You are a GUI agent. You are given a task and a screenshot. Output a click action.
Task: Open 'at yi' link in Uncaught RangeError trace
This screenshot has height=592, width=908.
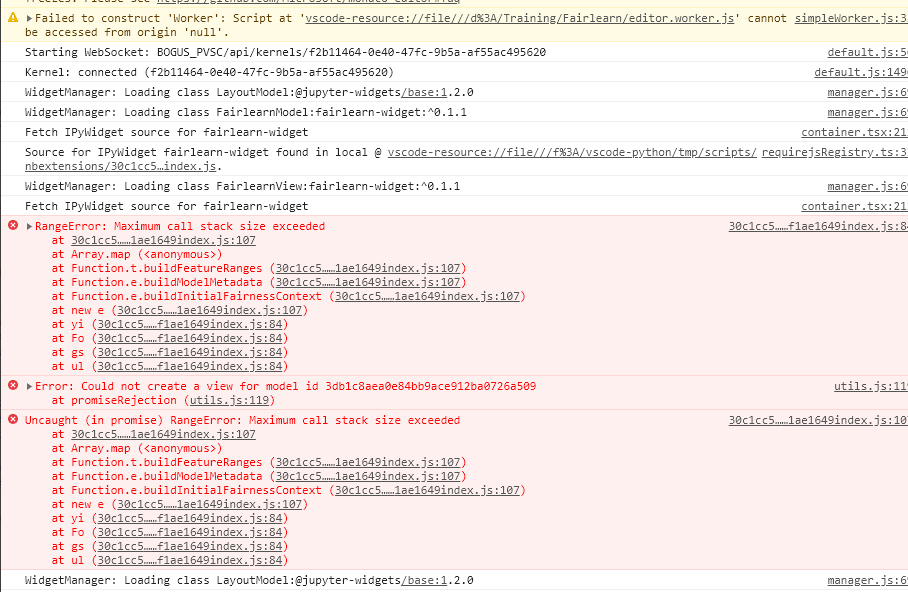tap(190, 518)
